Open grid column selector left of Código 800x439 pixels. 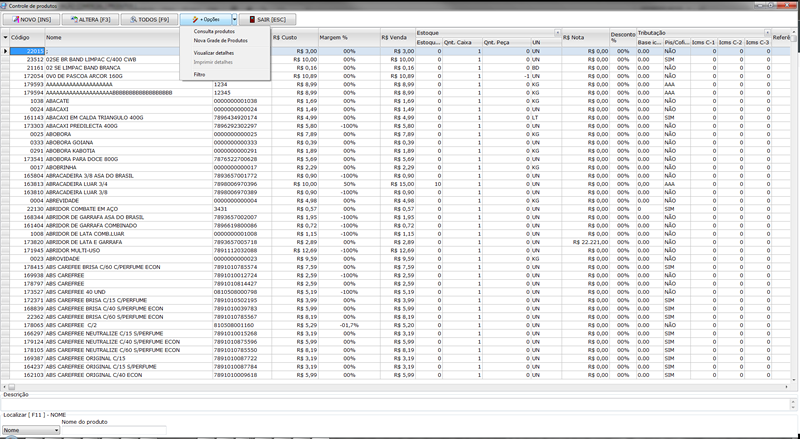(x=4, y=37)
